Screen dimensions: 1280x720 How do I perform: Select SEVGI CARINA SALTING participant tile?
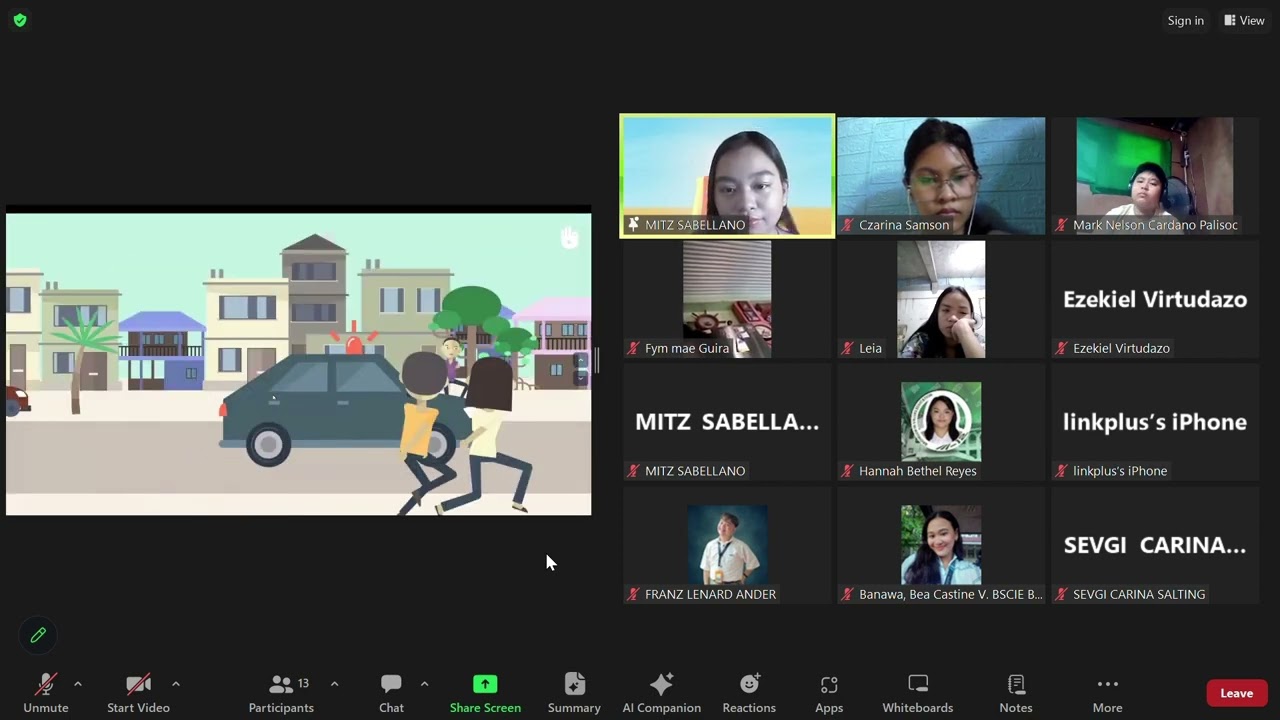pos(1155,545)
